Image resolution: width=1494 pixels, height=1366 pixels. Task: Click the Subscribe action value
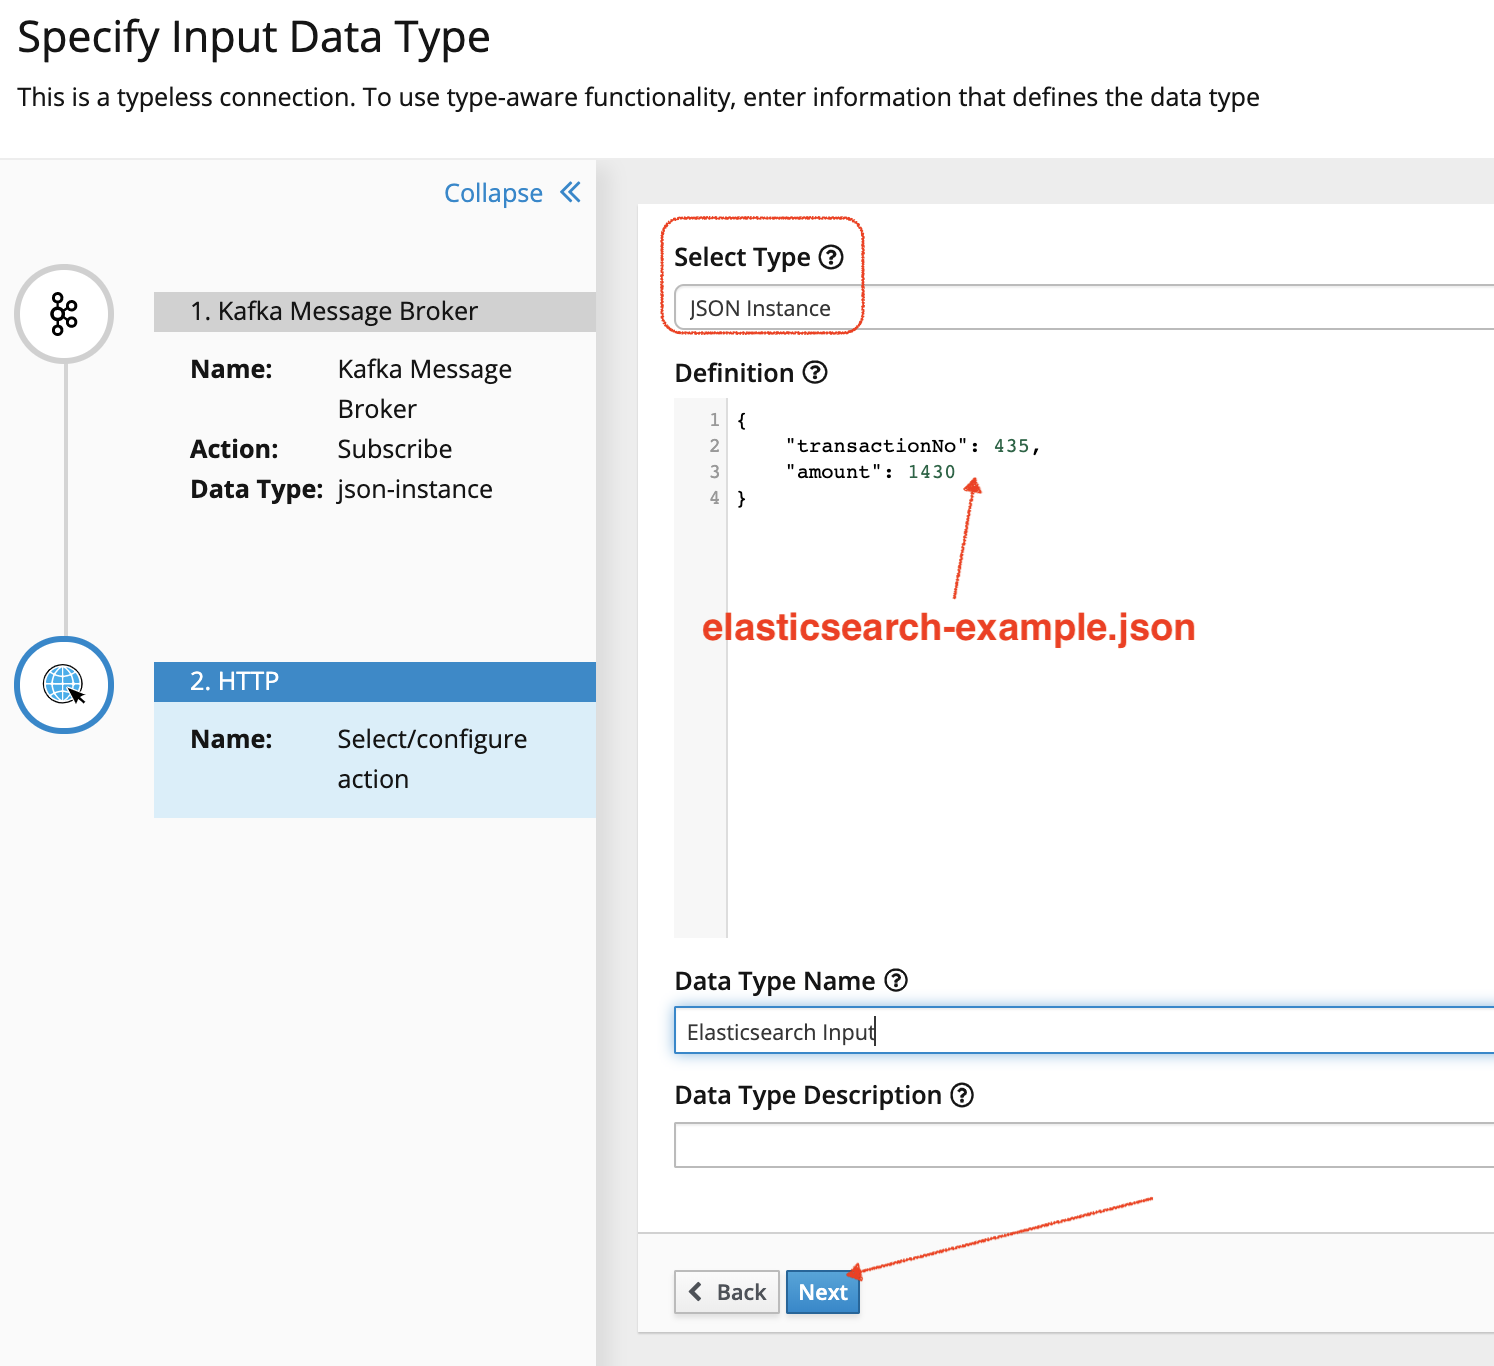tap(395, 449)
